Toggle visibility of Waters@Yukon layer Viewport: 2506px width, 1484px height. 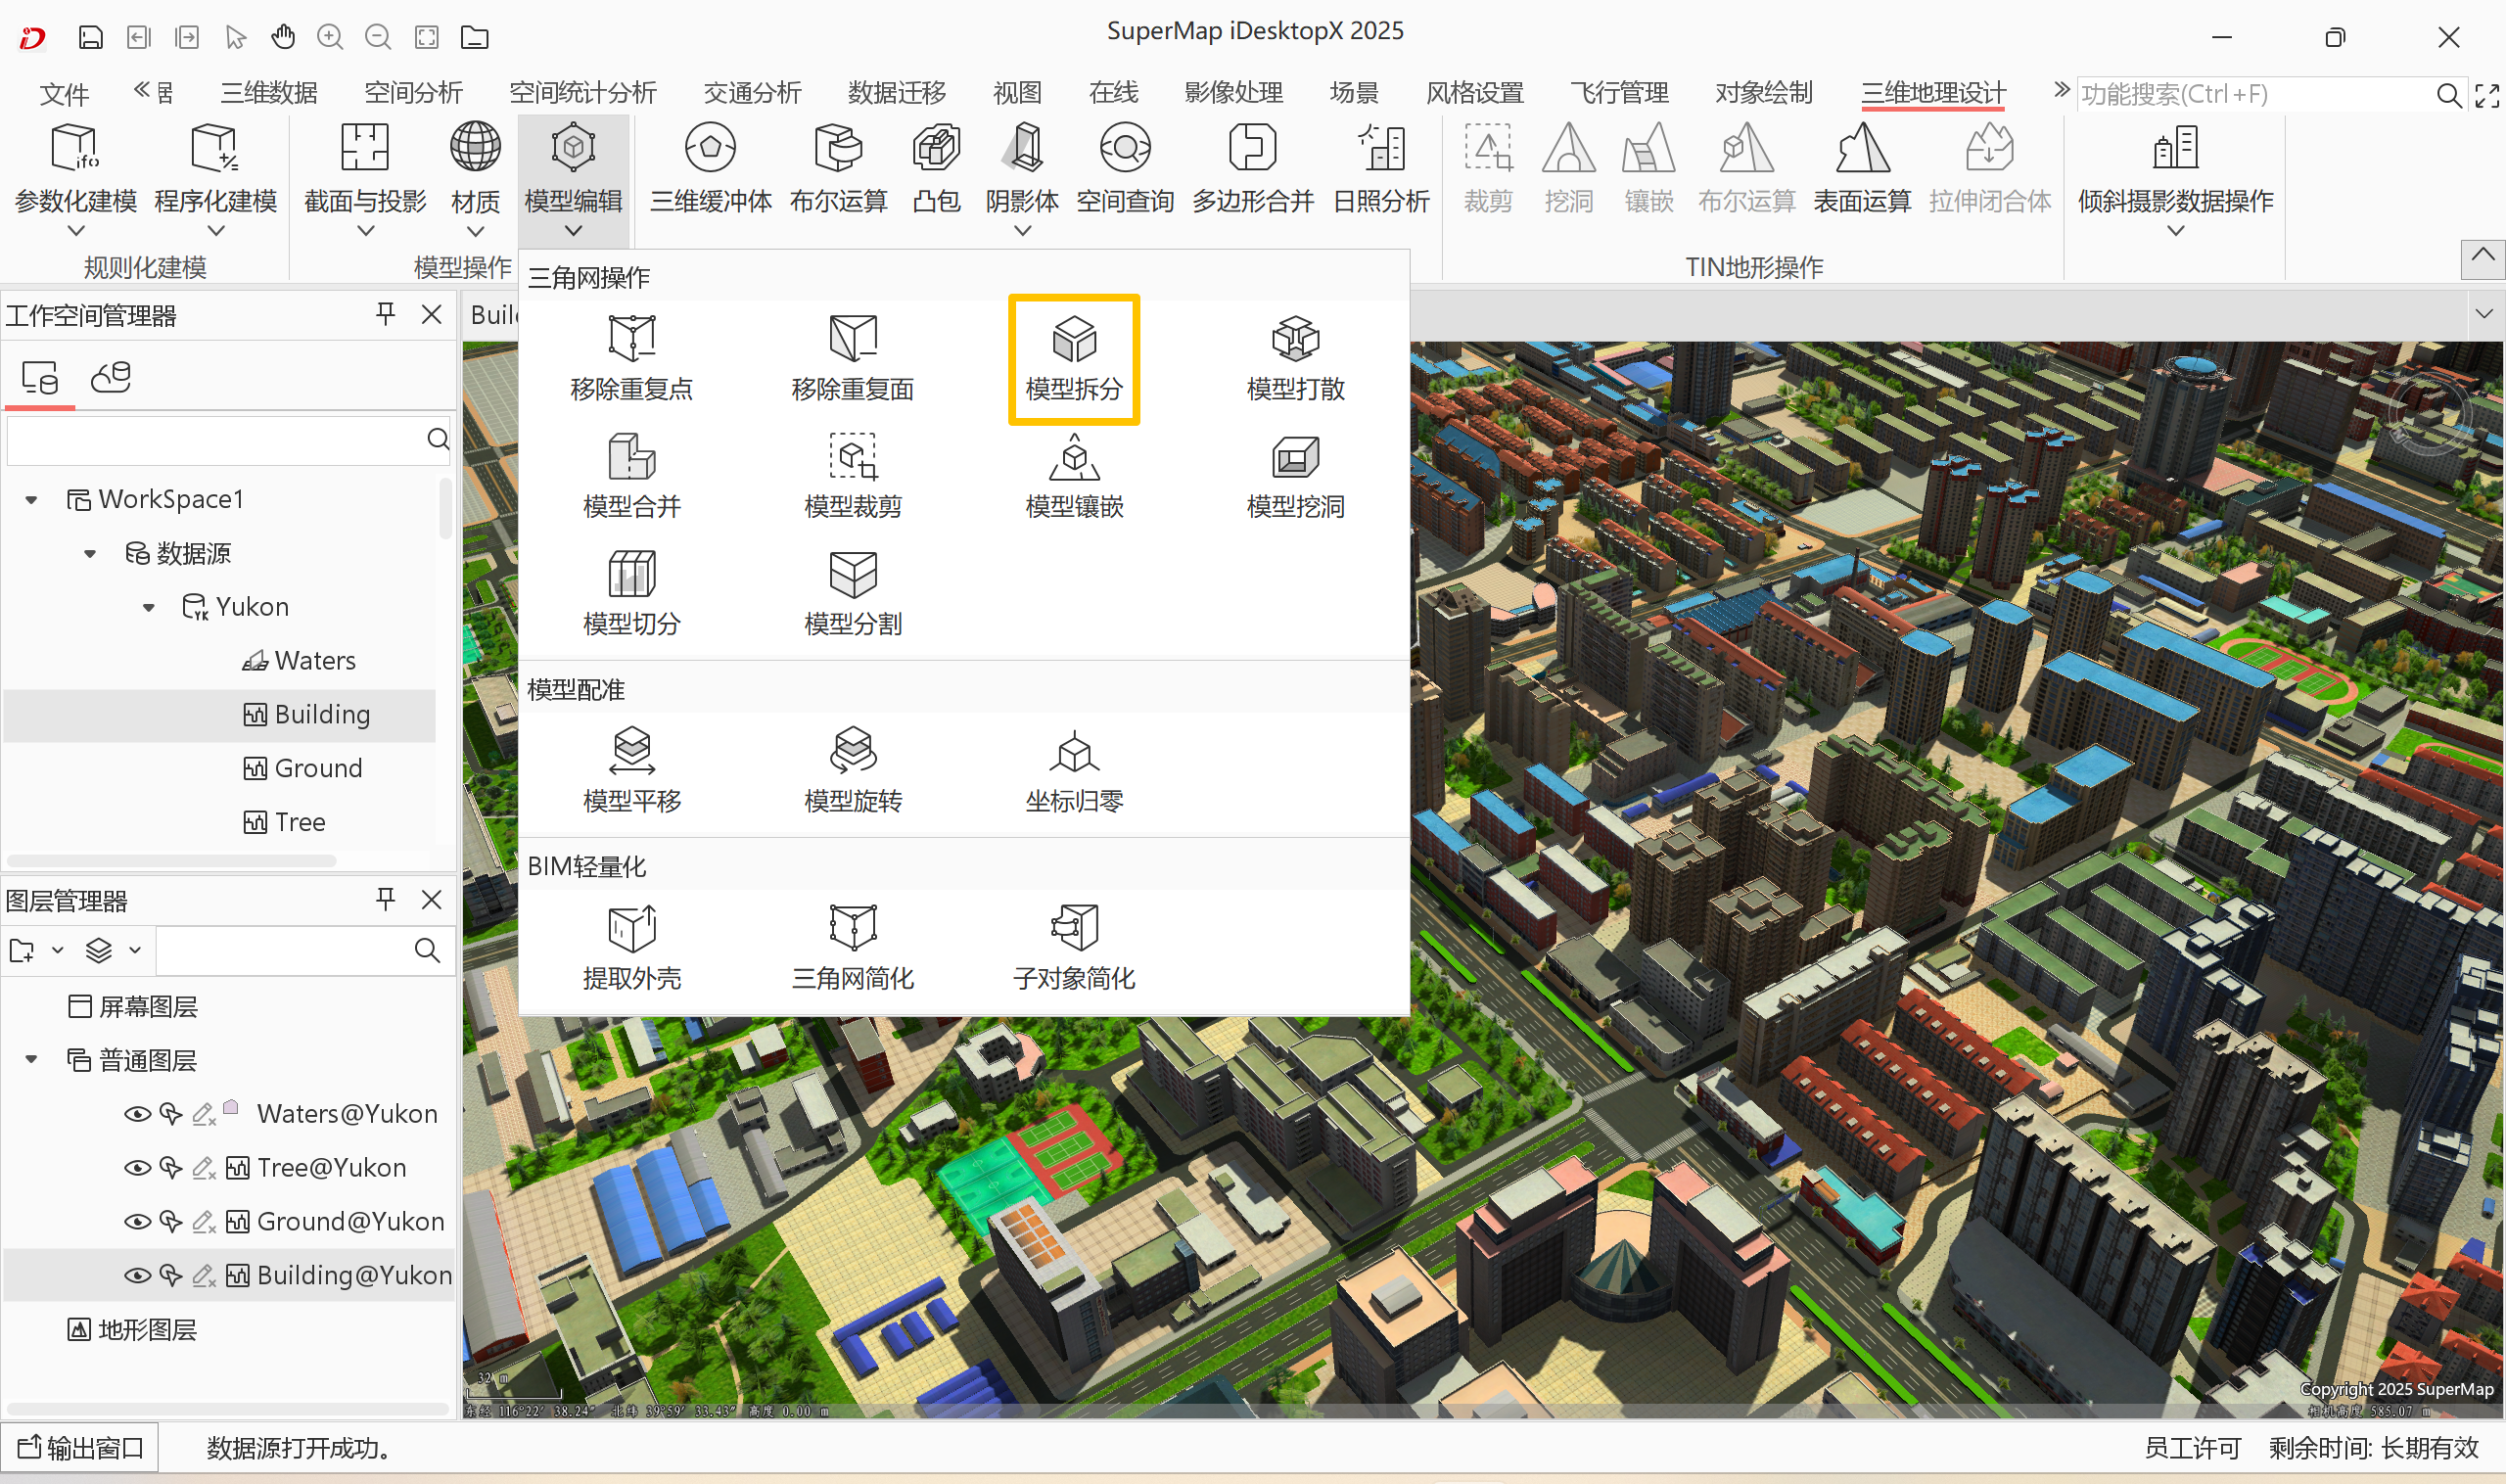coord(137,1114)
